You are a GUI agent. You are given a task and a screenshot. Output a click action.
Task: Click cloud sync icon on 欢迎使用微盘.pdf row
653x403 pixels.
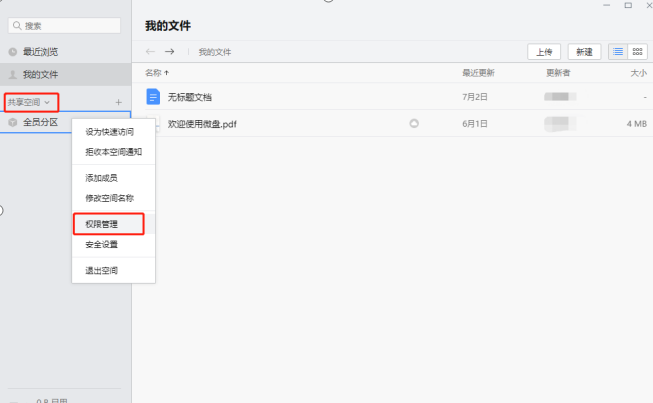coord(413,123)
